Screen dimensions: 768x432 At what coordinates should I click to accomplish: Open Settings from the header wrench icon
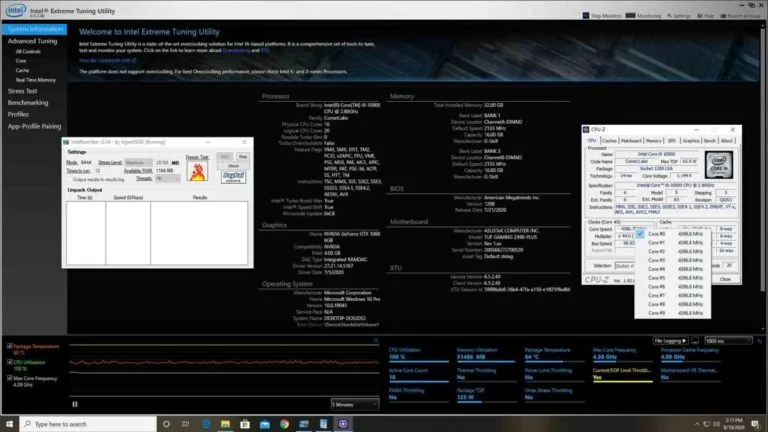(x=669, y=16)
